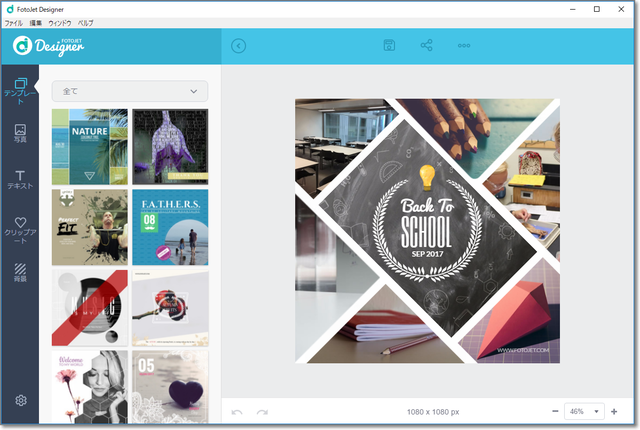Viewport: 640px width, 430px height.
Task: Click the back arrow circle button
Action: coord(238,45)
